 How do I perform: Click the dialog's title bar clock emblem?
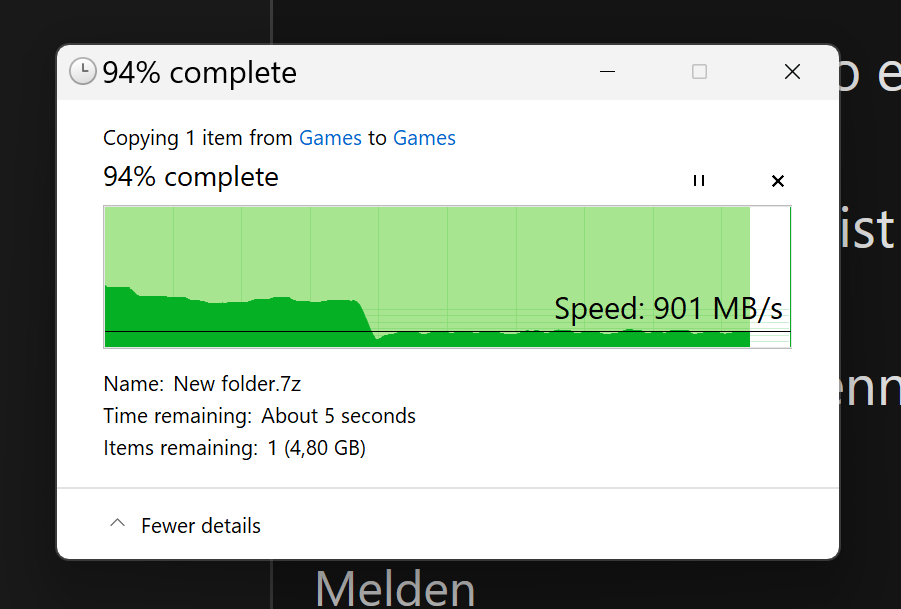pos(82,71)
